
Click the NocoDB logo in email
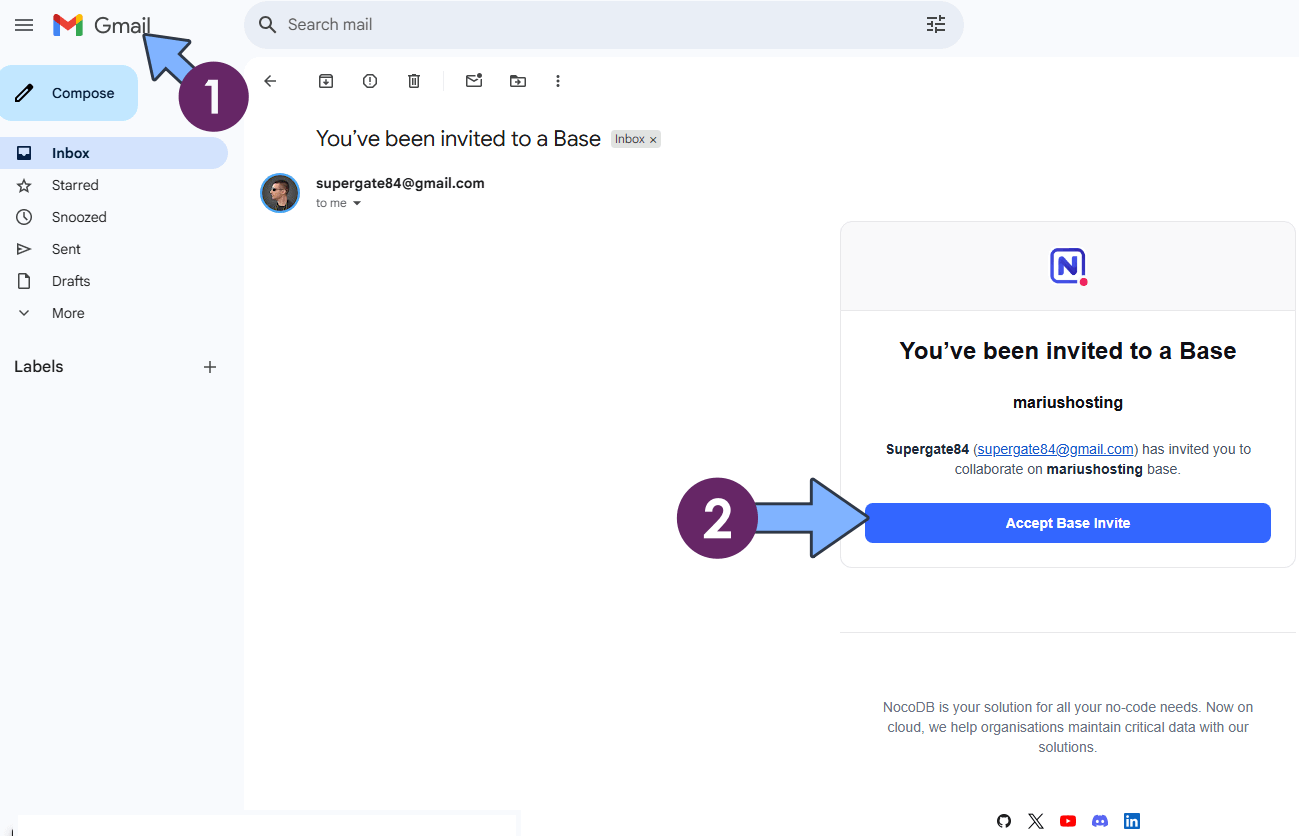1068,267
